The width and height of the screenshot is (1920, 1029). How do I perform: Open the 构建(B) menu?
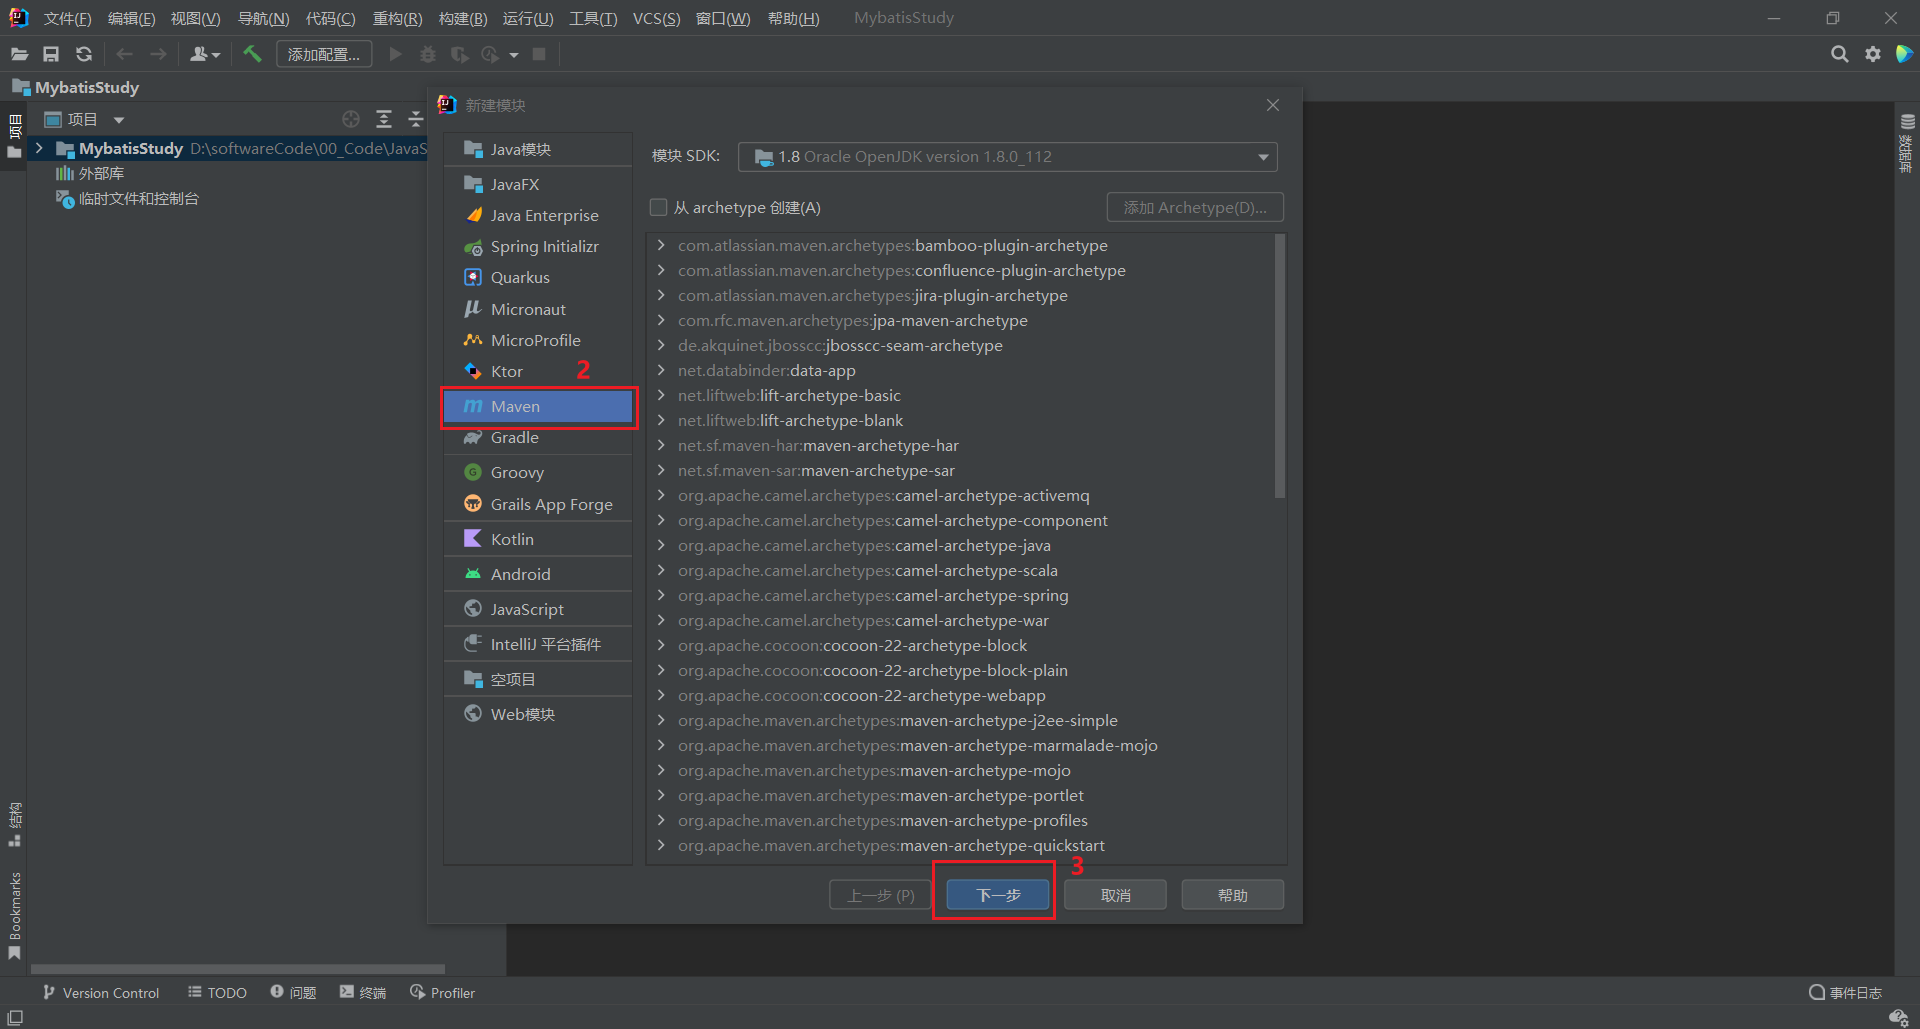(x=463, y=18)
